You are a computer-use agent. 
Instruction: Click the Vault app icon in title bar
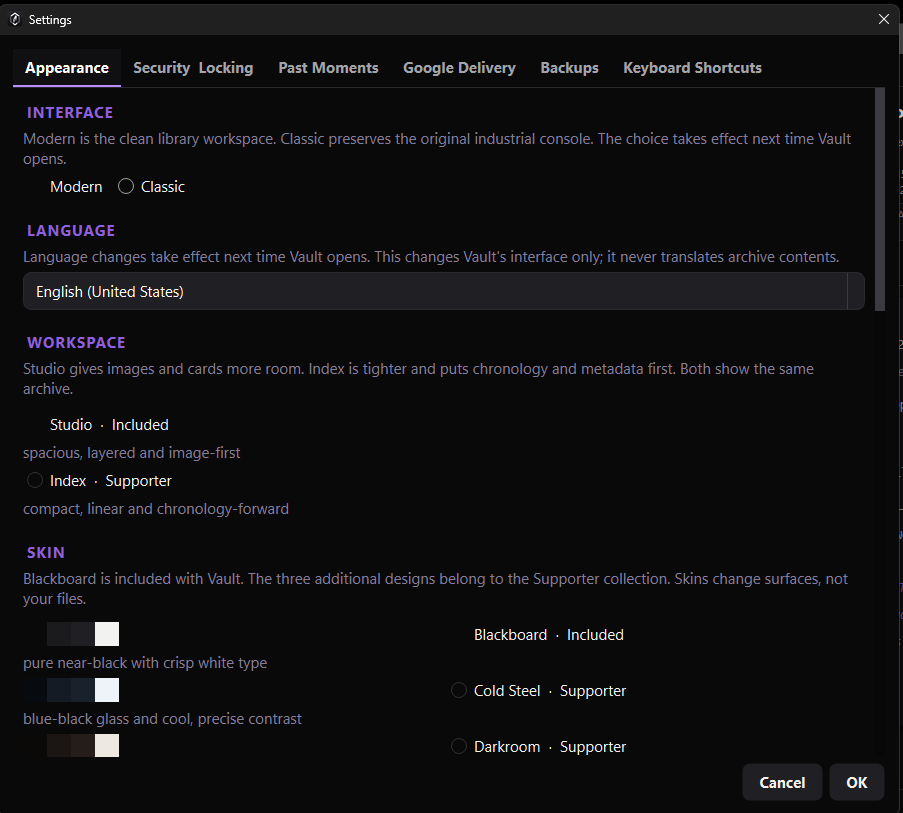15,19
